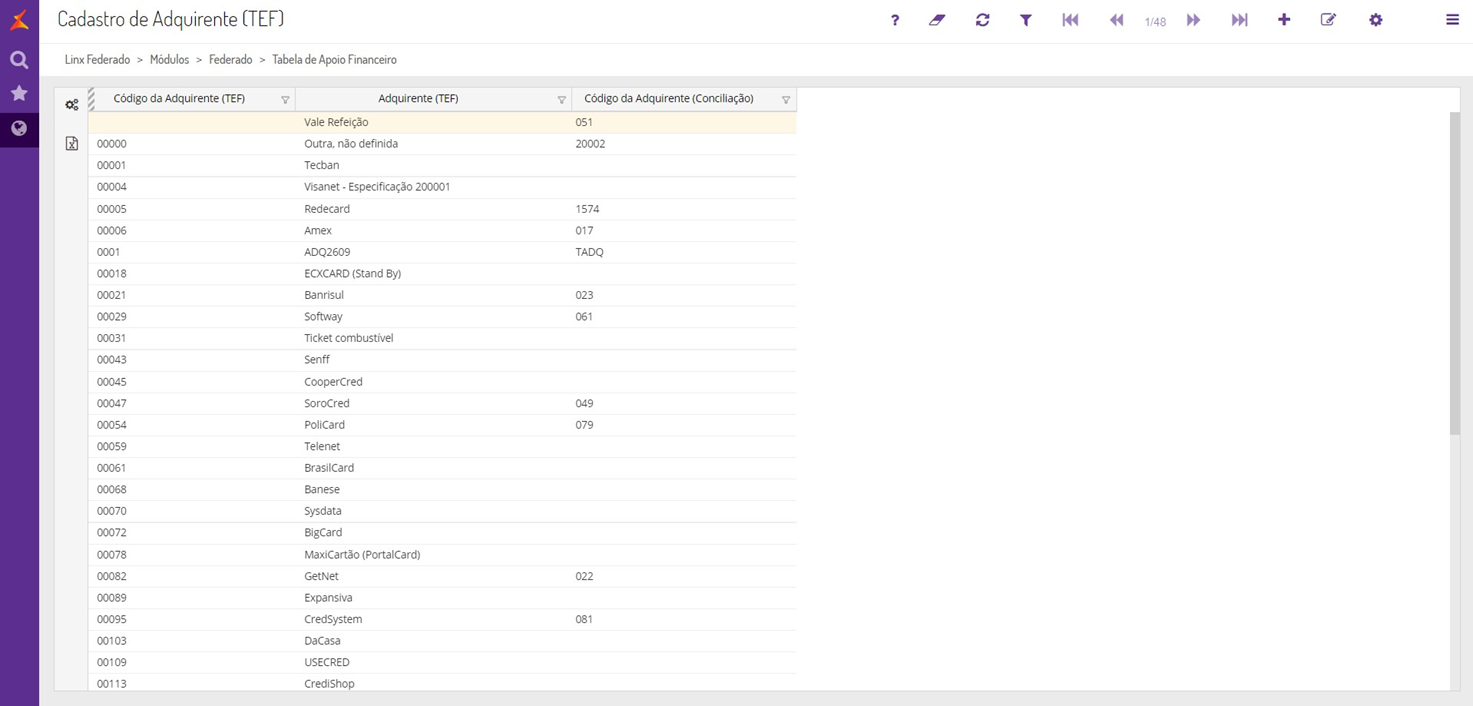1473x706 pixels.
Task: Navigate to Tabela de Apoio Financeiro breadcrumb
Action: point(334,60)
